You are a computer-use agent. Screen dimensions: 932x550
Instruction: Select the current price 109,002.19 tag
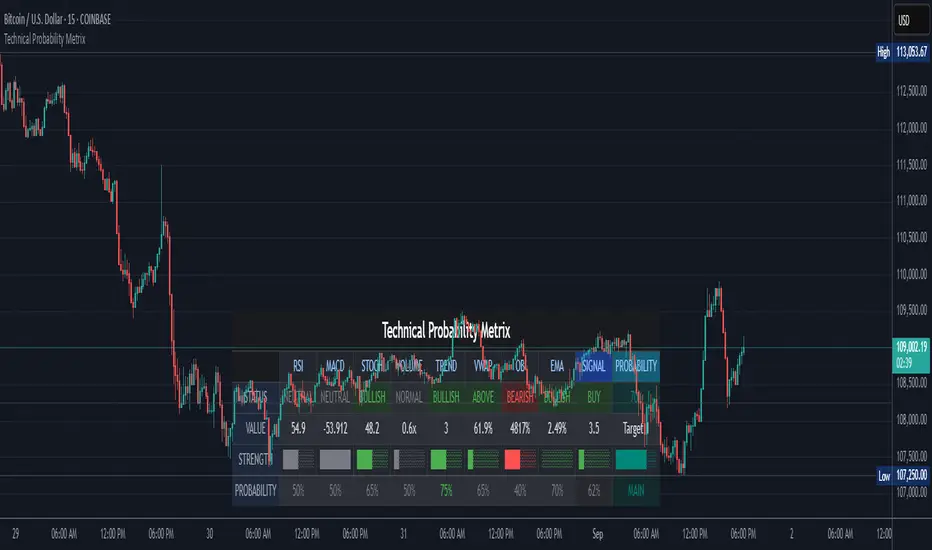[x=911, y=354]
